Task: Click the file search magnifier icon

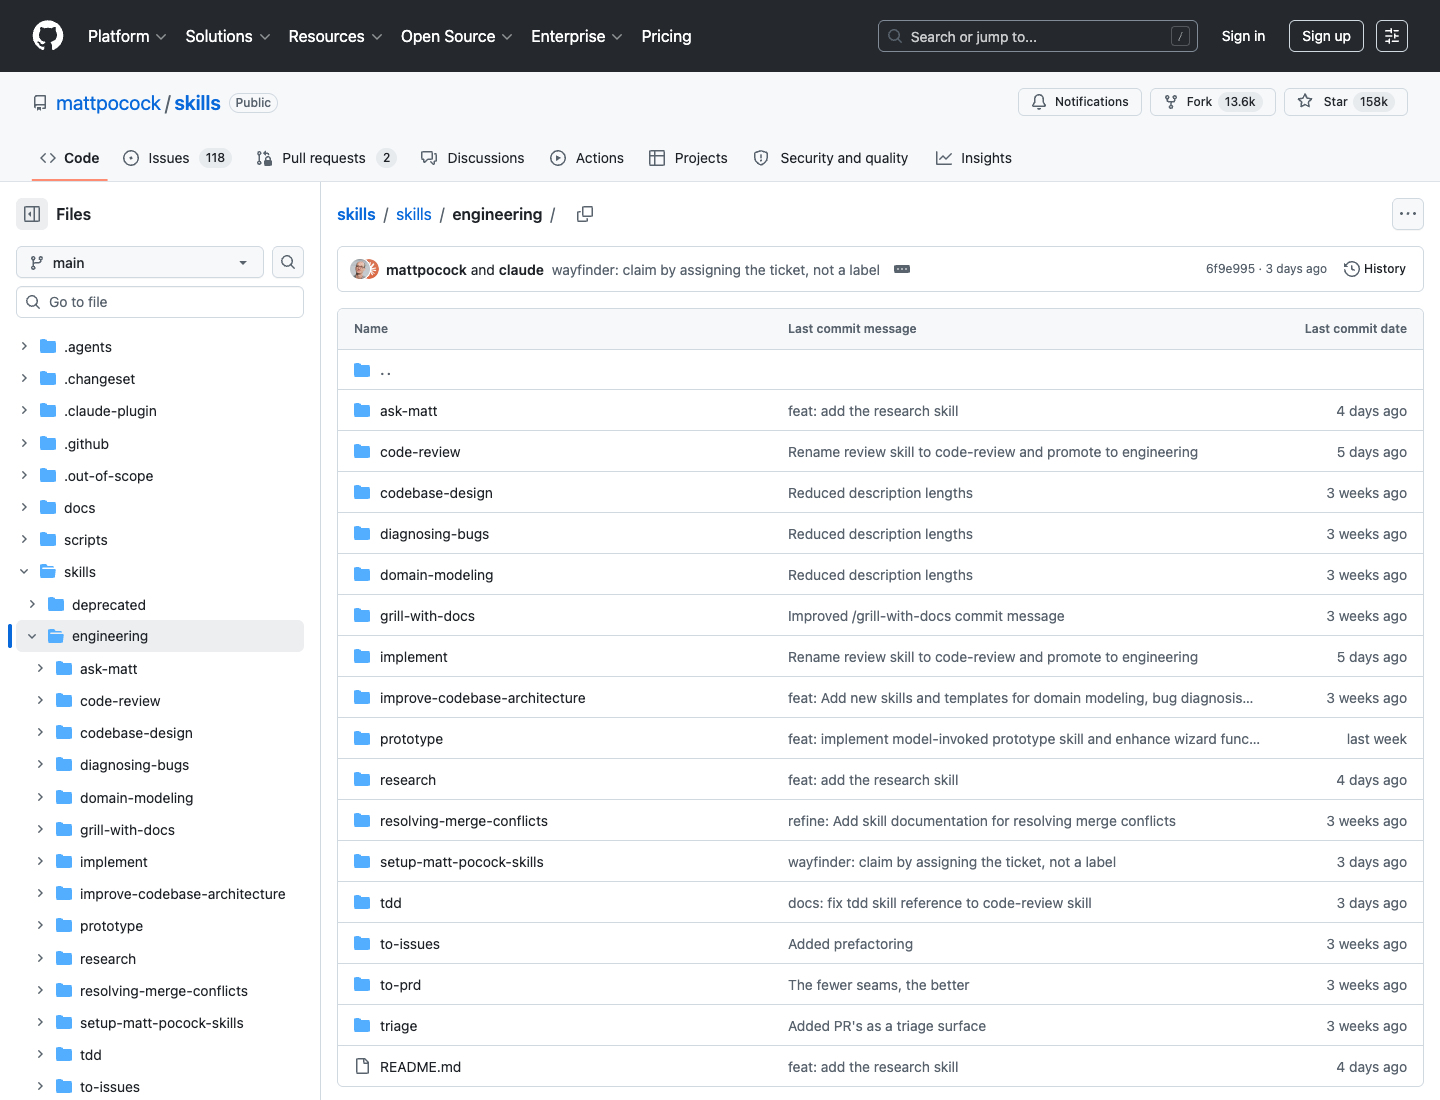Action: click(x=288, y=262)
